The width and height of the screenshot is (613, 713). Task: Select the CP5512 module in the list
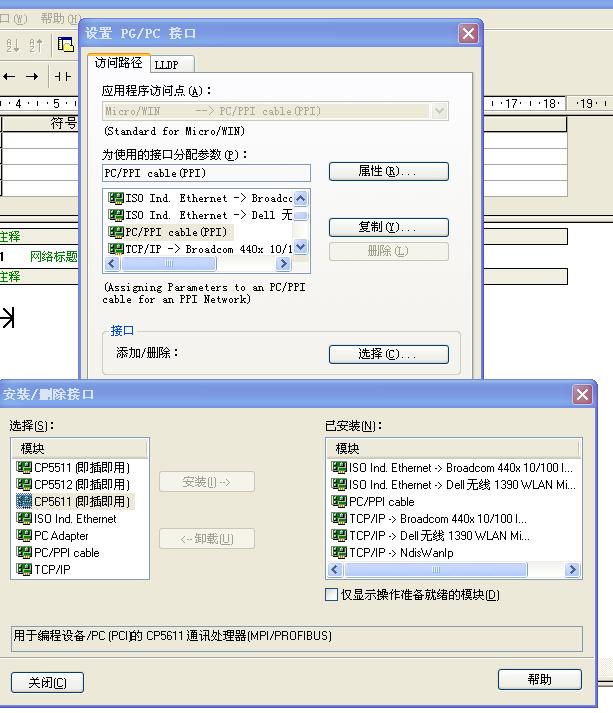click(x=81, y=485)
